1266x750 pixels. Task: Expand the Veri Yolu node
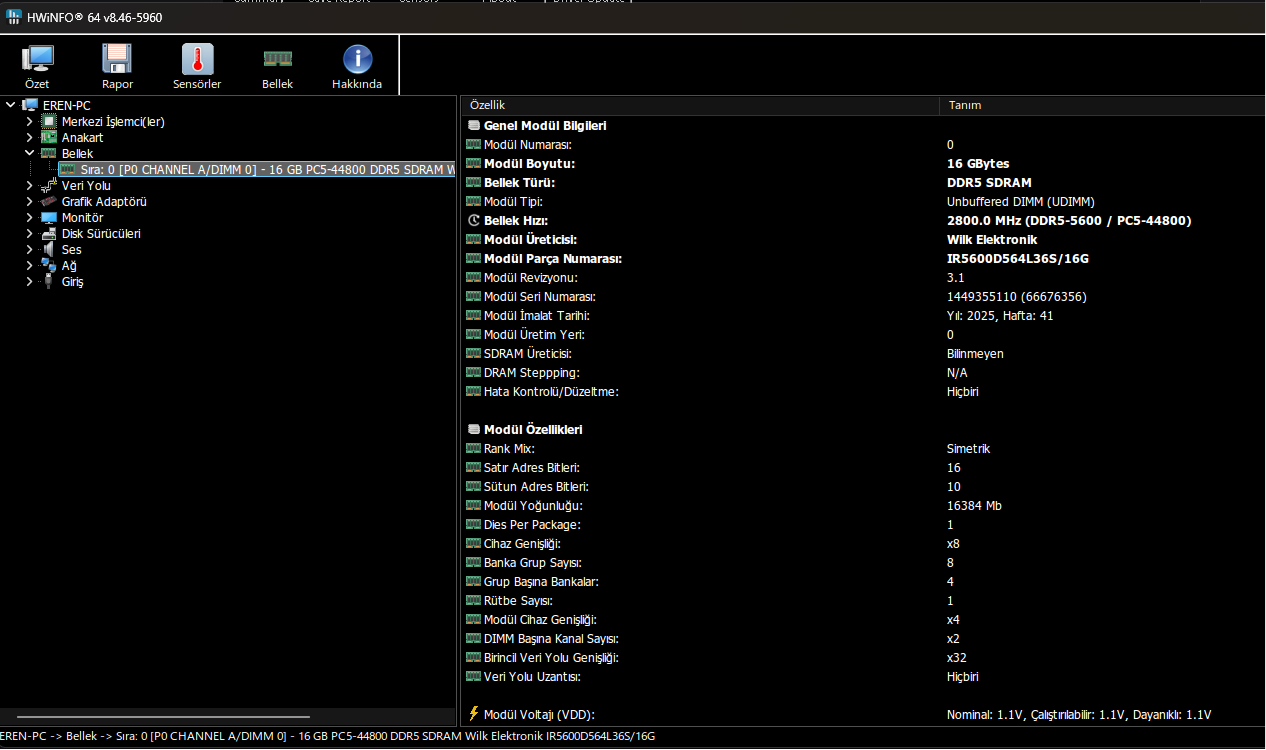tap(29, 185)
